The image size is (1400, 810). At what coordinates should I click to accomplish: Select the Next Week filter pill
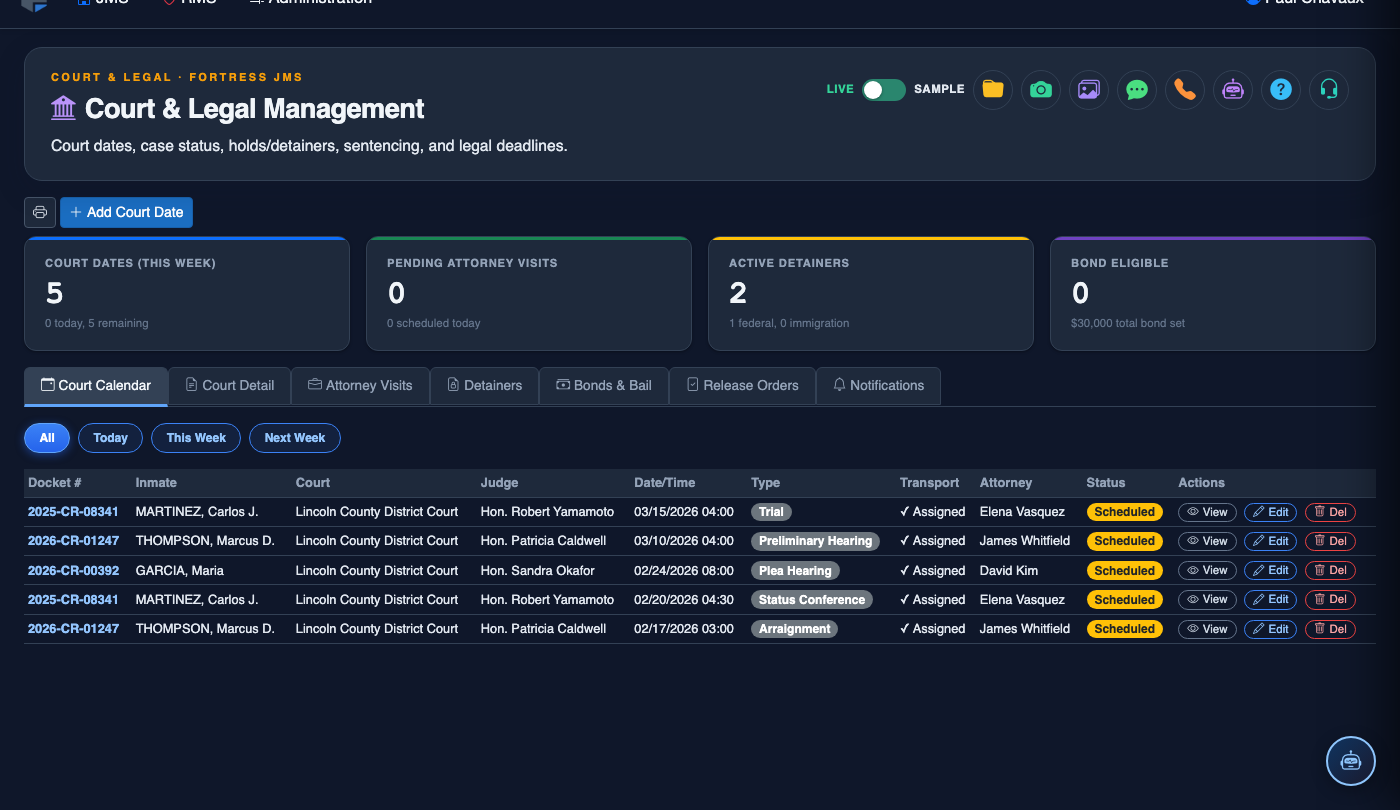(x=295, y=438)
